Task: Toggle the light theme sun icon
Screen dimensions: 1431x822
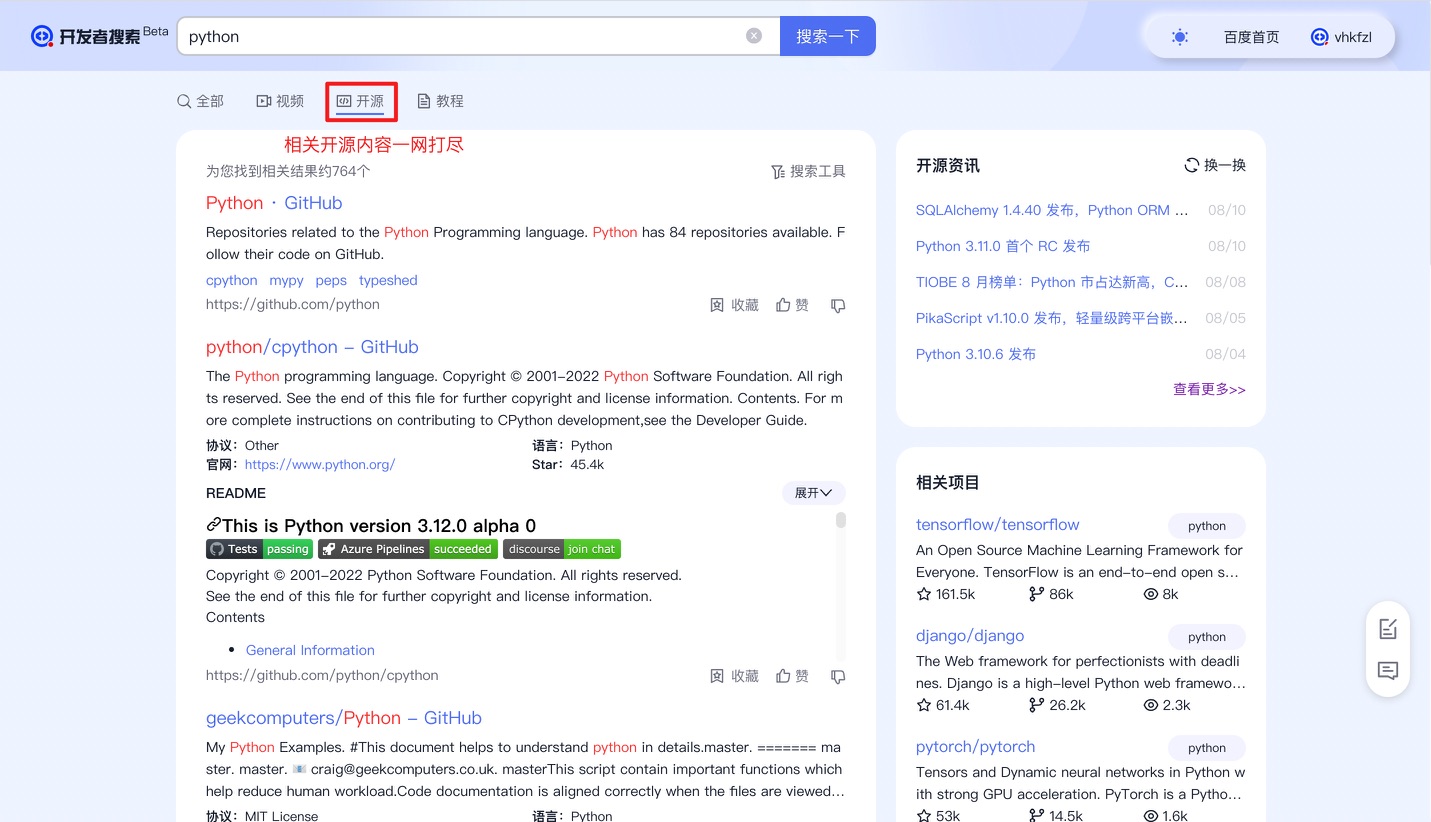Action: pyautogui.click(x=1180, y=37)
